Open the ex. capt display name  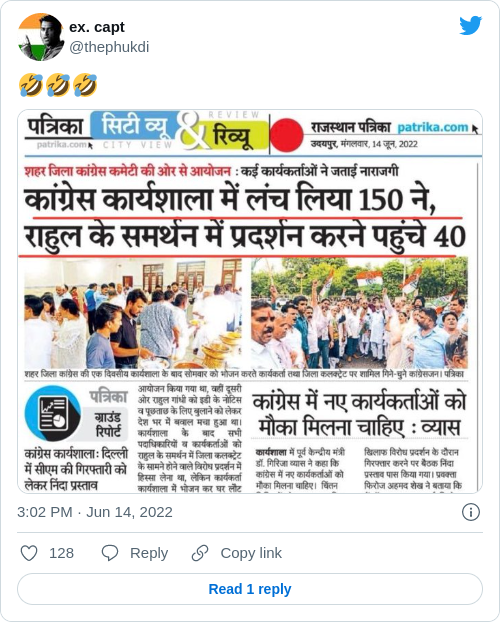click(97, 27)
